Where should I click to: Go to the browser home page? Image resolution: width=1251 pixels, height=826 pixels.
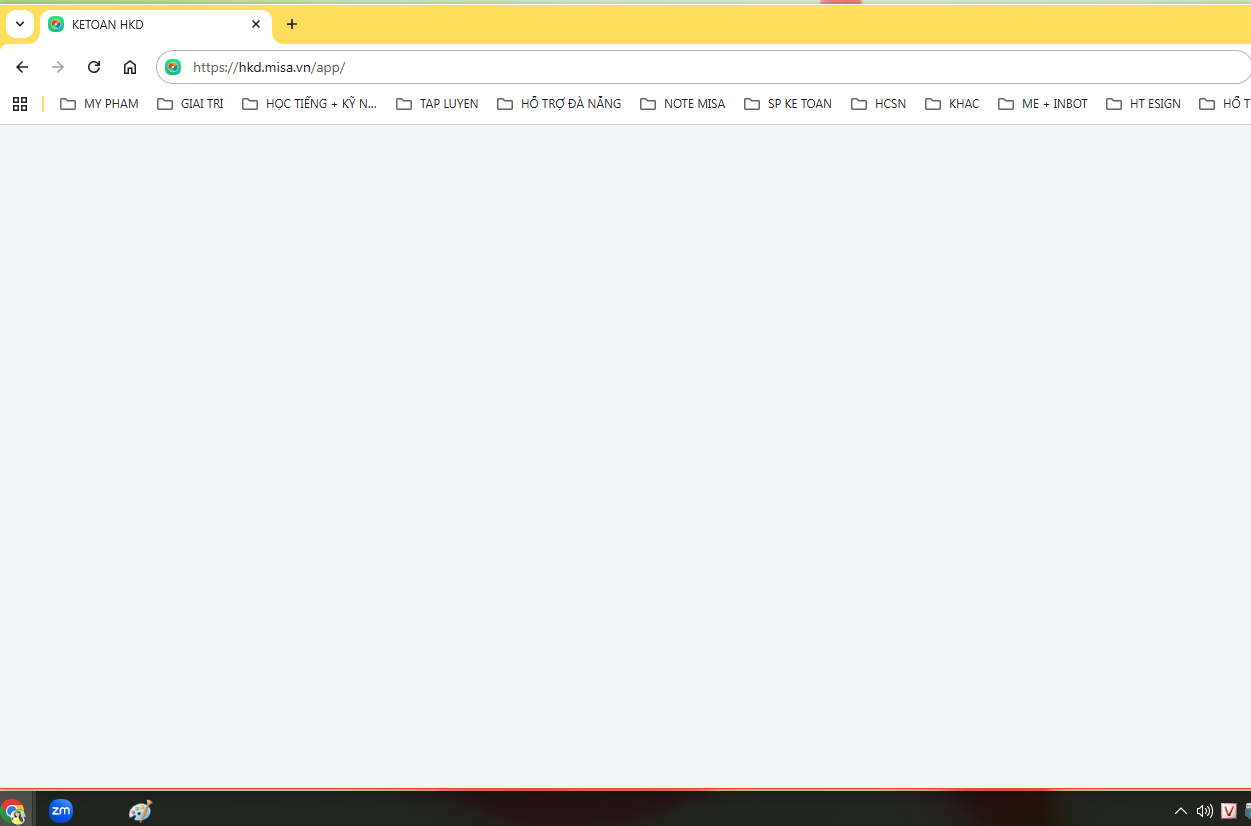(x=130, y=67)
